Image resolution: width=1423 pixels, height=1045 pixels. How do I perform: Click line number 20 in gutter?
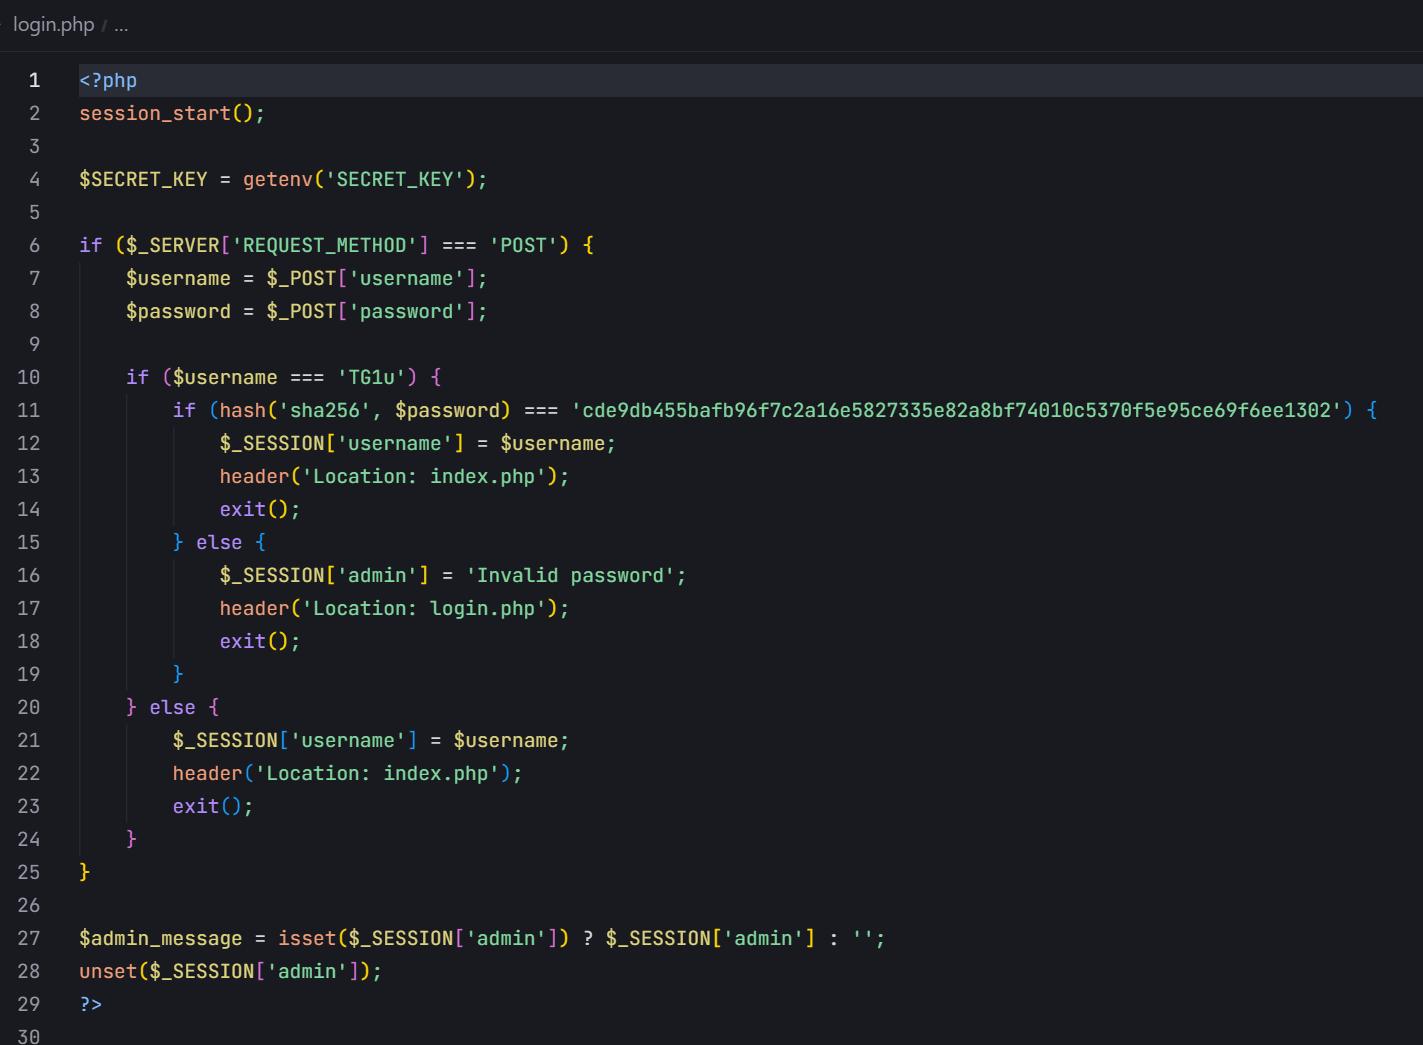29,707
